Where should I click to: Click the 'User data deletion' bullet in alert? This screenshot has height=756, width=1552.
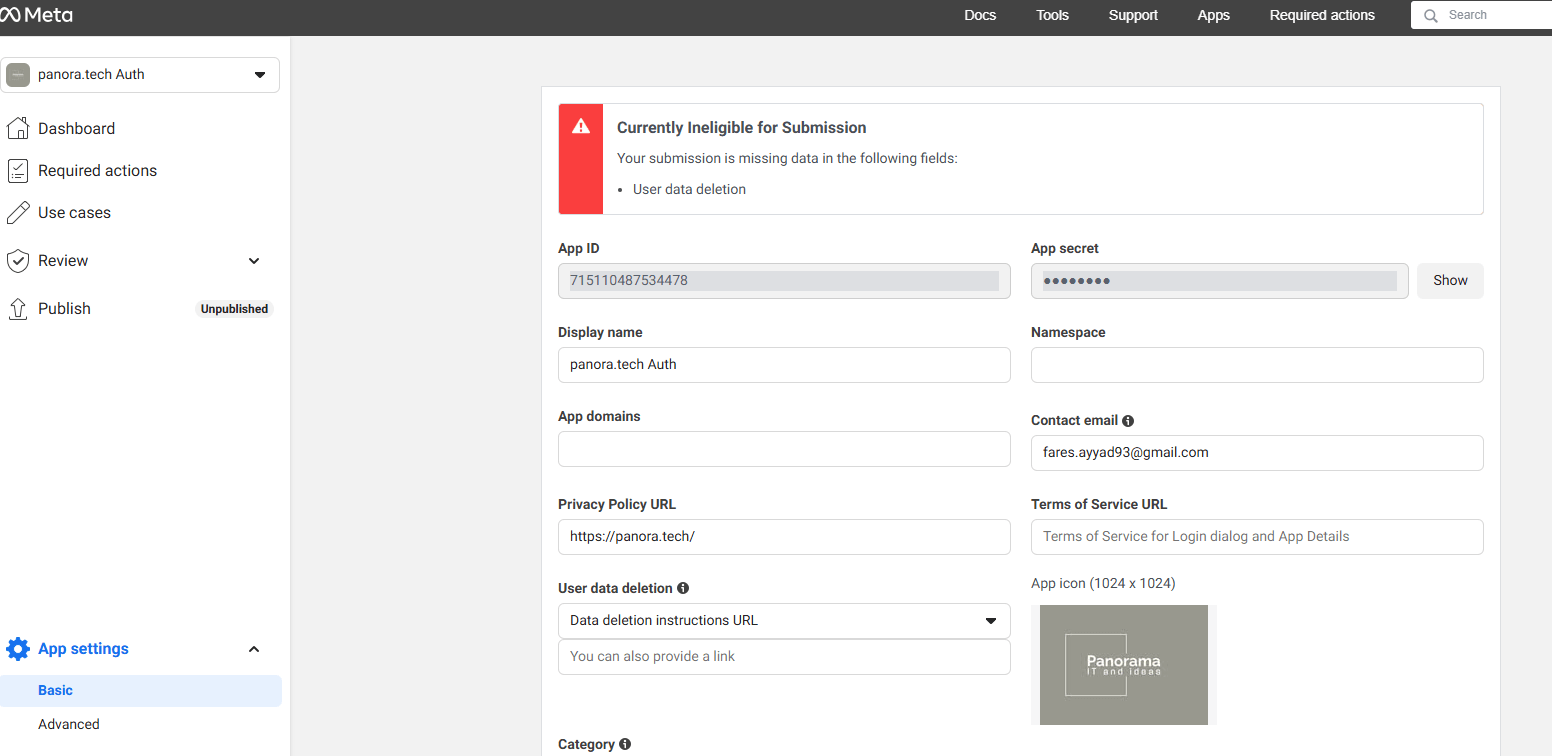click(689, 189)
